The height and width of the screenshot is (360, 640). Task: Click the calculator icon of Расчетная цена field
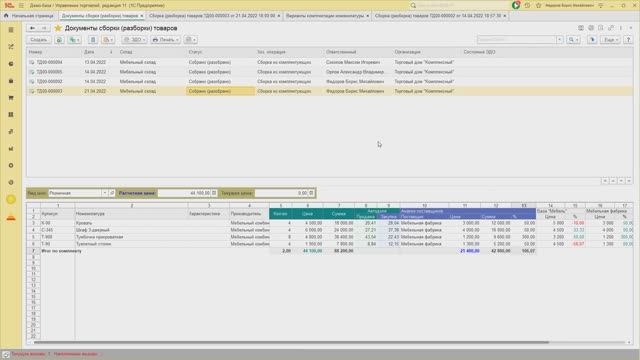click(214, 193)
